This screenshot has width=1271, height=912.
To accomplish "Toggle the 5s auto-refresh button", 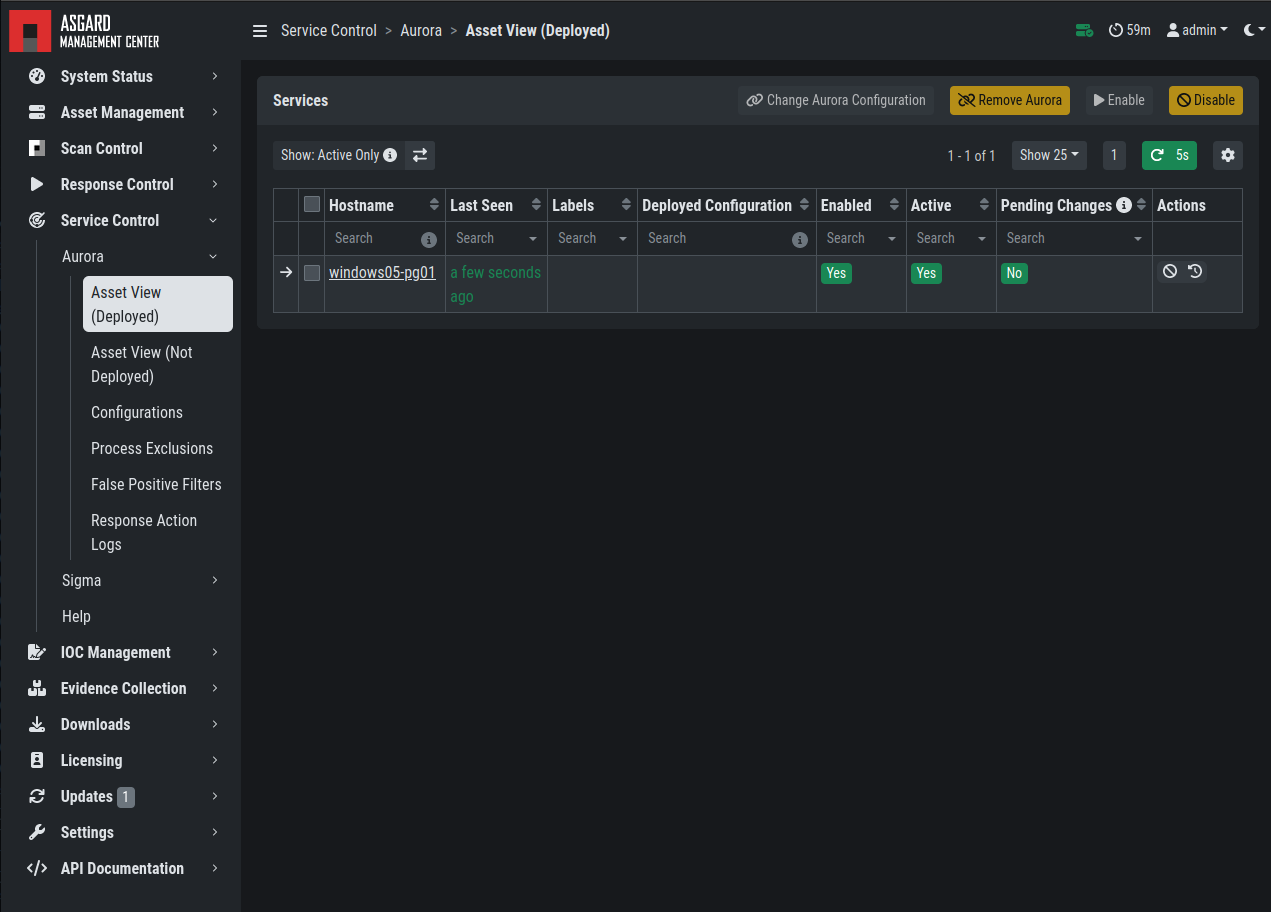I will click(1169, 155).
